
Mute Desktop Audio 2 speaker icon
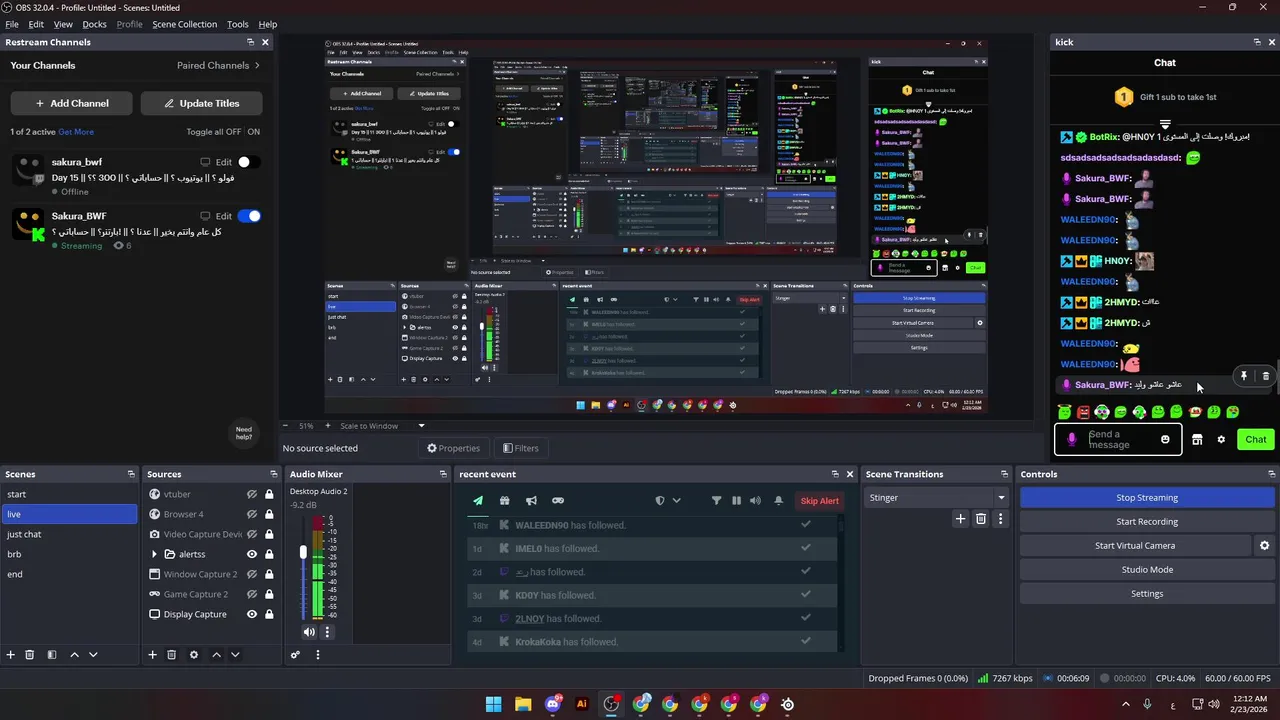(309, 632)
